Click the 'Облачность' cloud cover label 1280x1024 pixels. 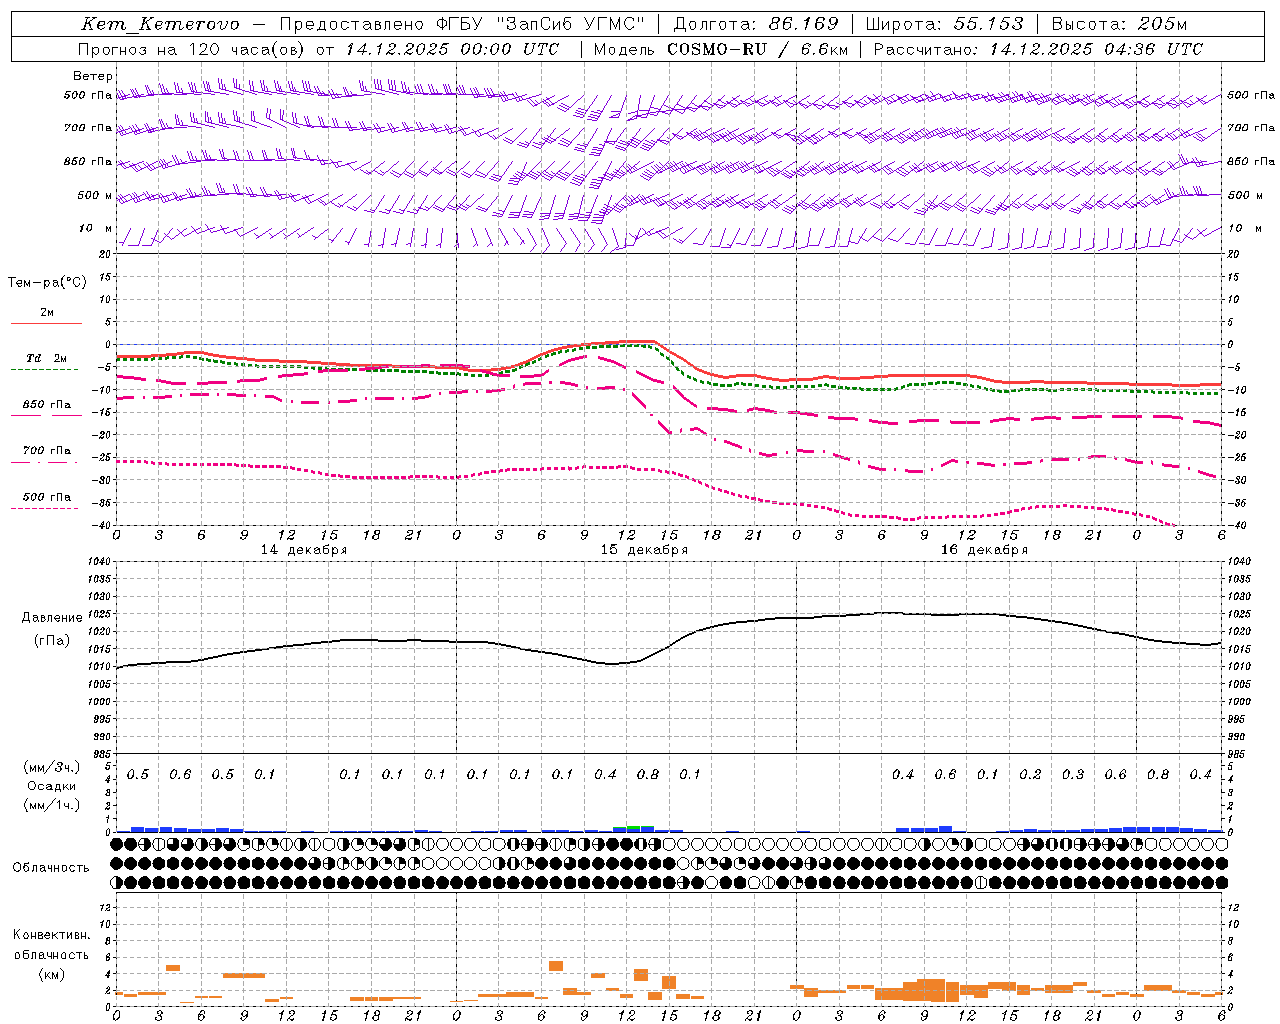(51, 868)
